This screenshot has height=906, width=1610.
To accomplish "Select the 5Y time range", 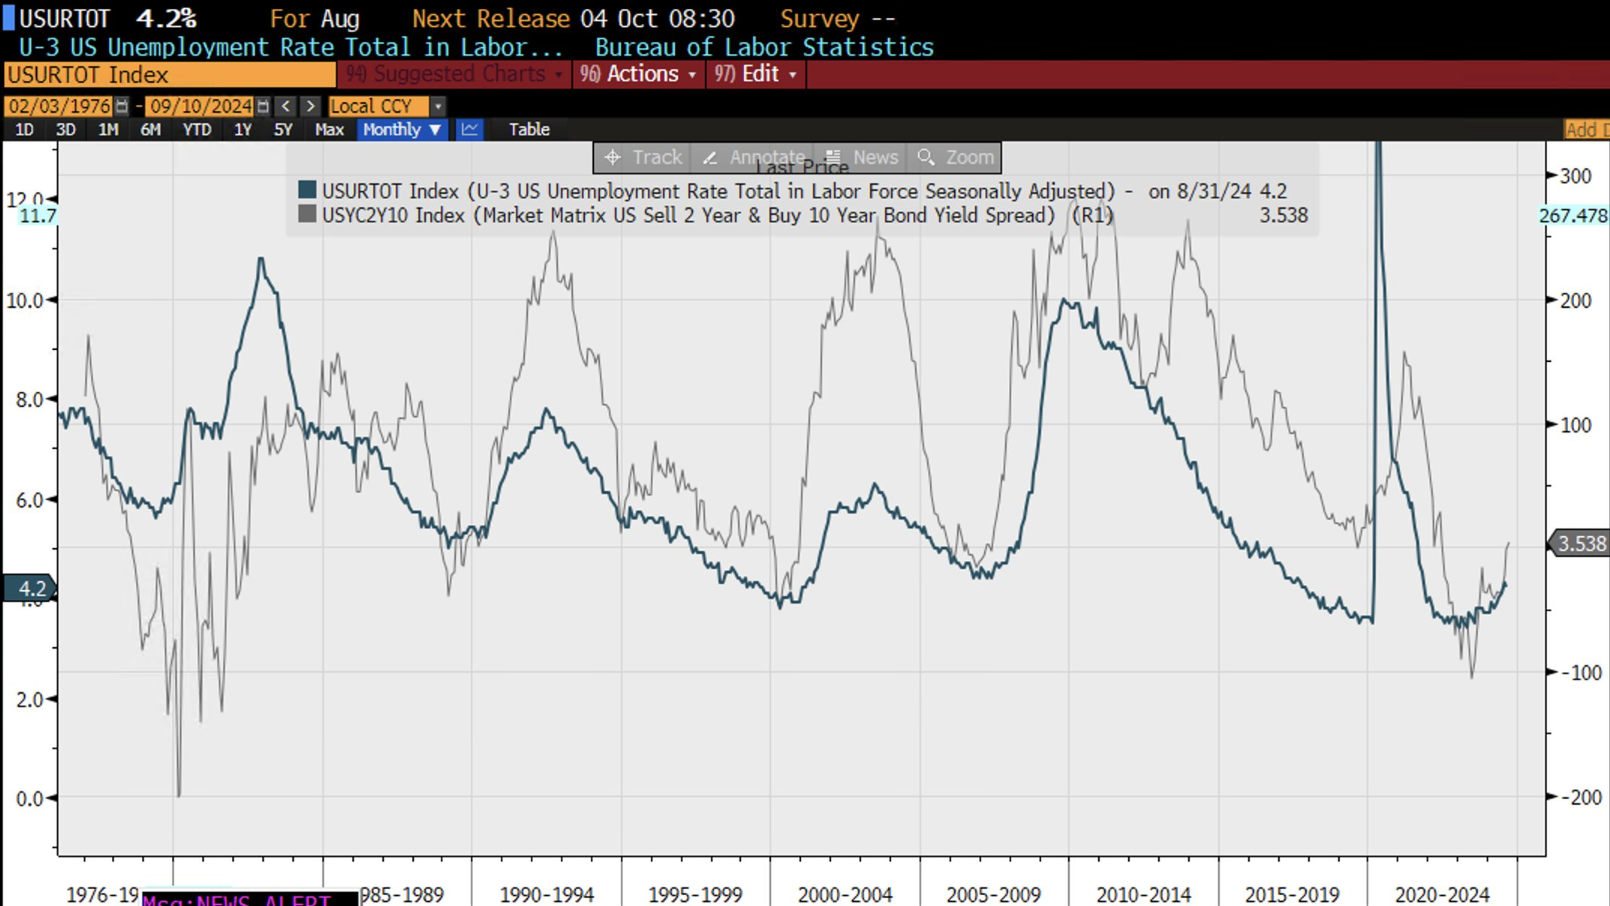I will (283, 130).
